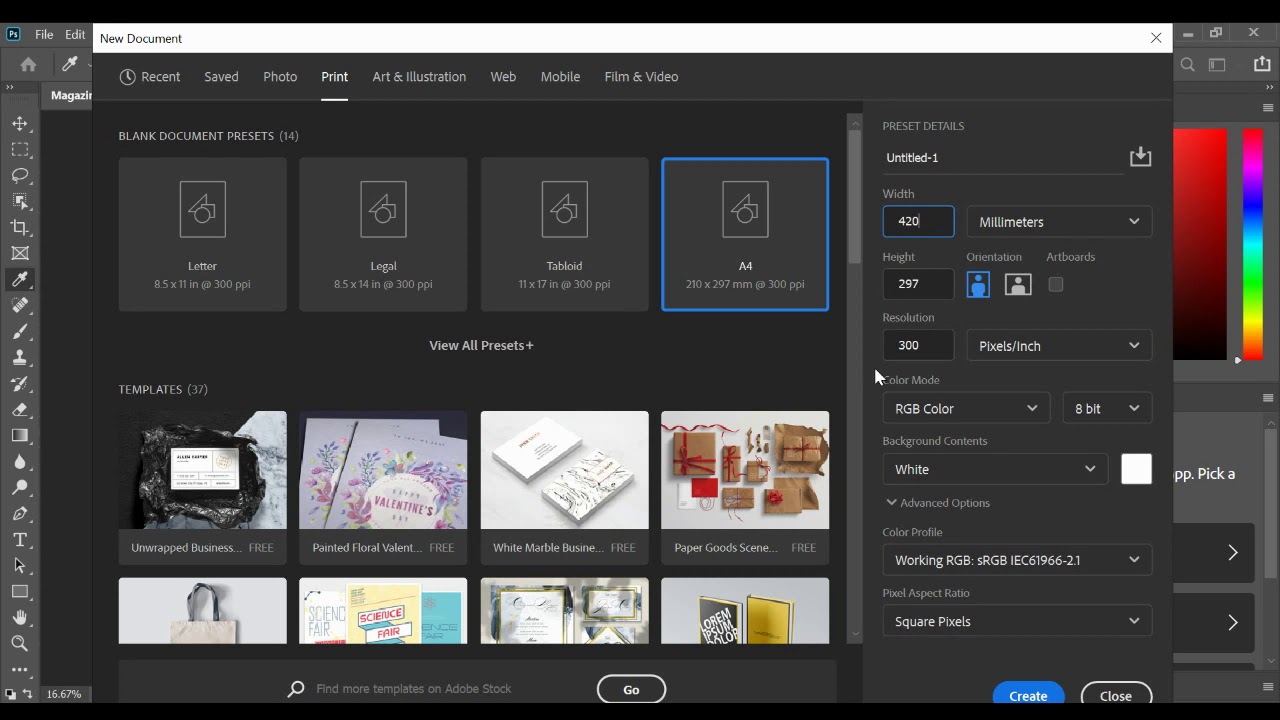Select the Eraser tool

20,409
